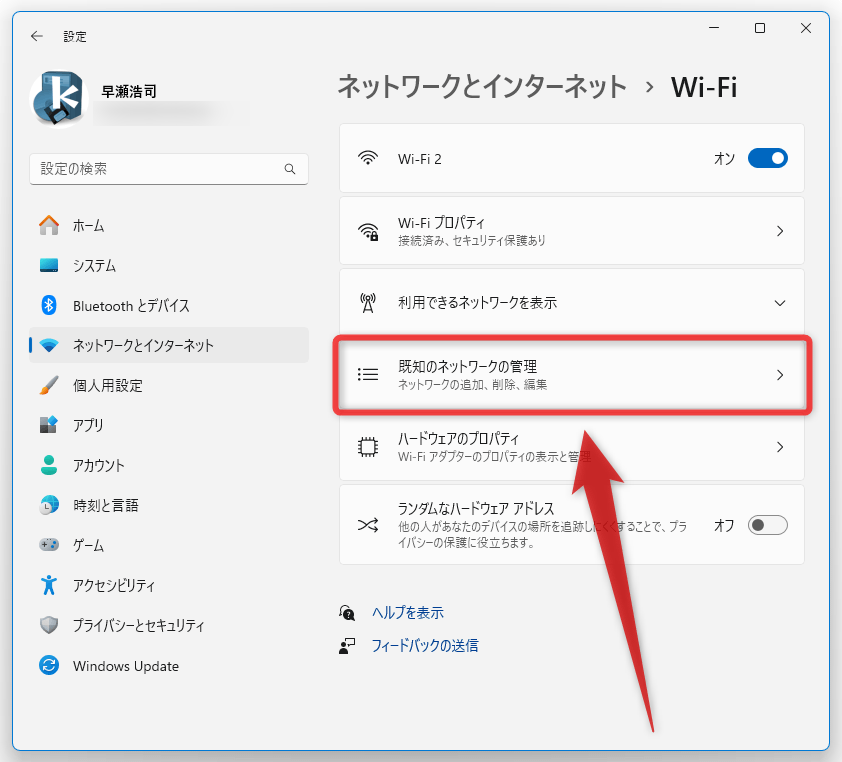Image resolution: width=842 pixels, height=762 pixels.
Task: Click the help chat bubble icon
Action: 347,613
